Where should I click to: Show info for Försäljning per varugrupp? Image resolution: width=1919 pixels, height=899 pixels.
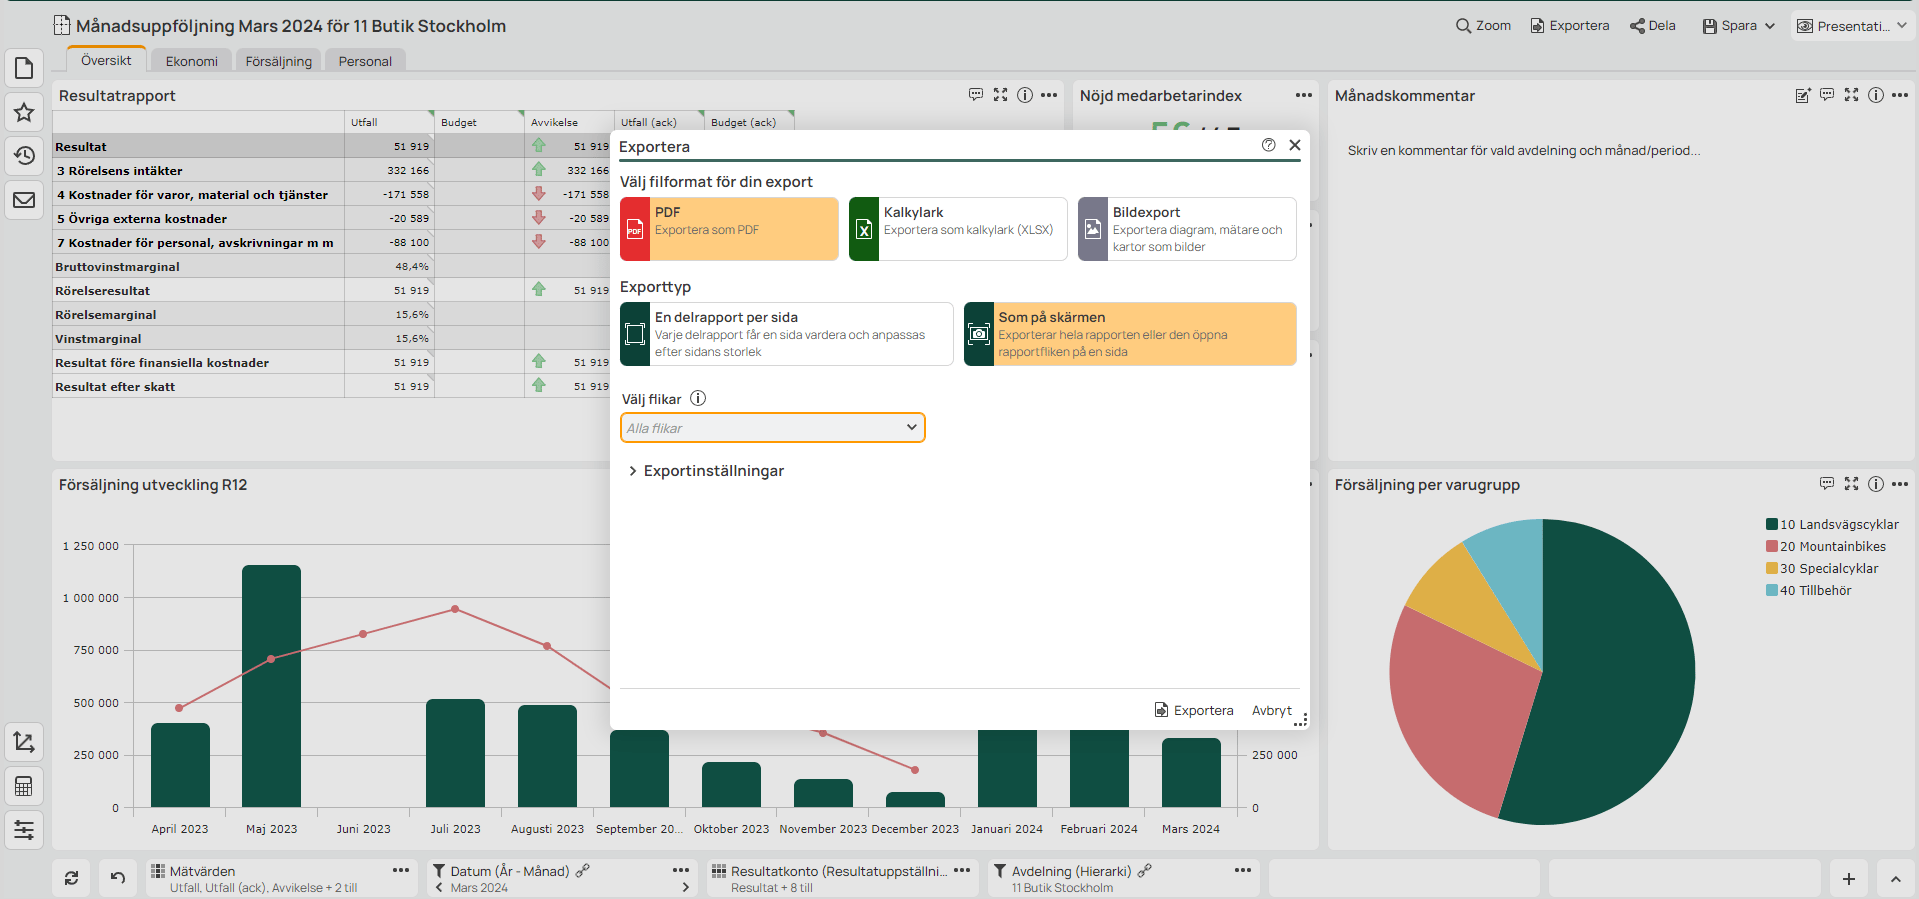click(x=1876, y=484)
